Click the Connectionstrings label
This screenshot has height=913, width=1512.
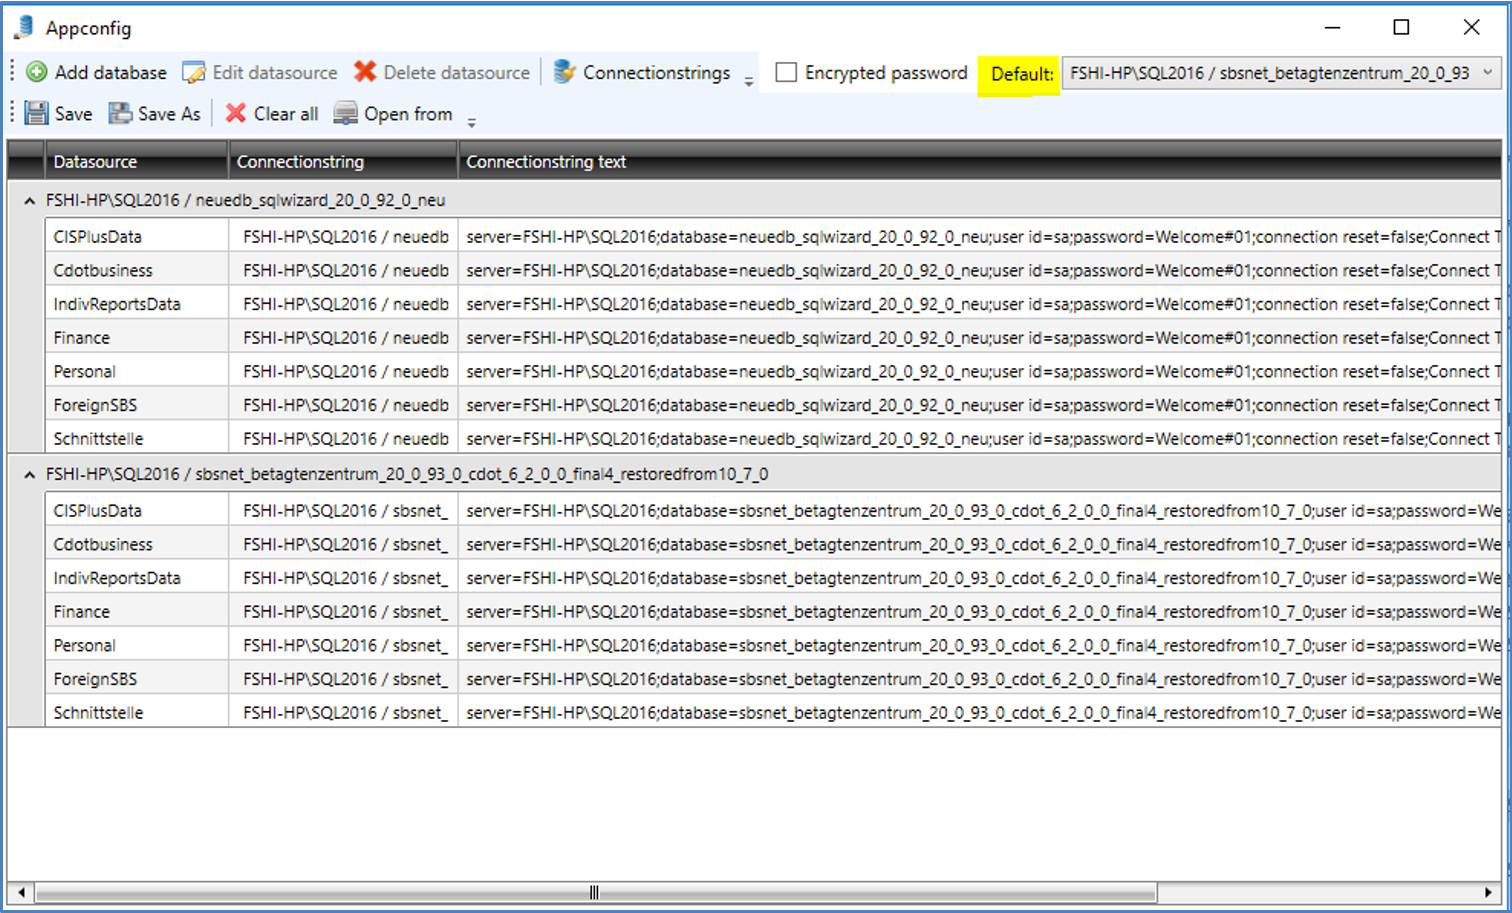tap(657, 72)
